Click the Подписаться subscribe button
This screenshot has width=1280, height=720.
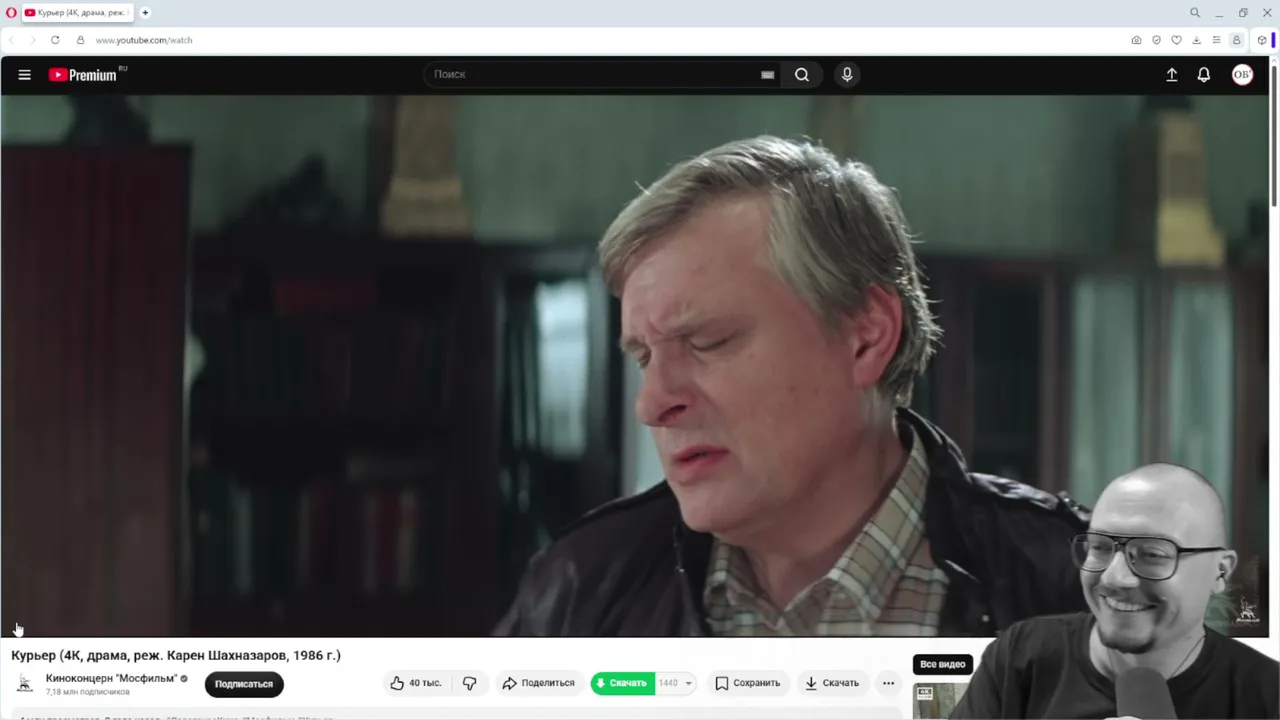[244, 684]
